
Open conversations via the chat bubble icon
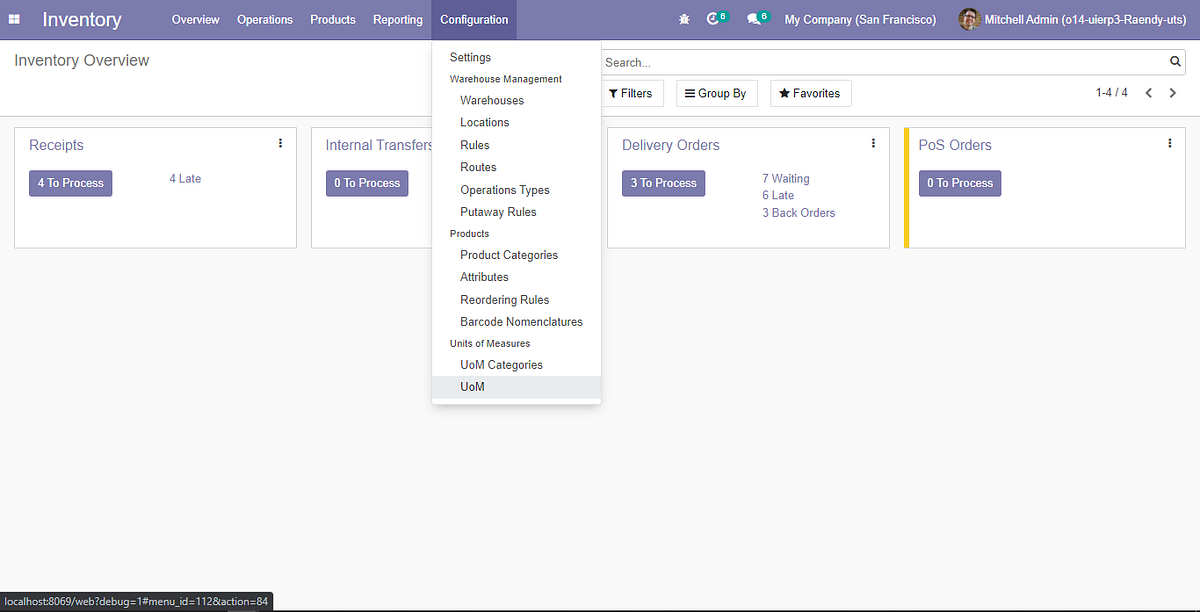752,19
